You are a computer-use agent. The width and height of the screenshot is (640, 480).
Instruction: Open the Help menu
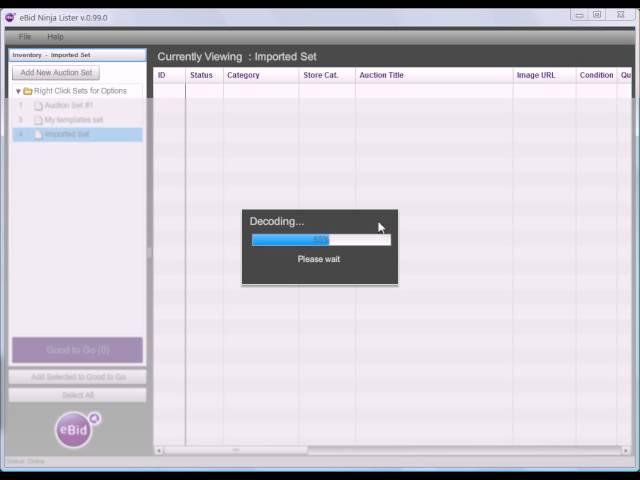(55, 37)
